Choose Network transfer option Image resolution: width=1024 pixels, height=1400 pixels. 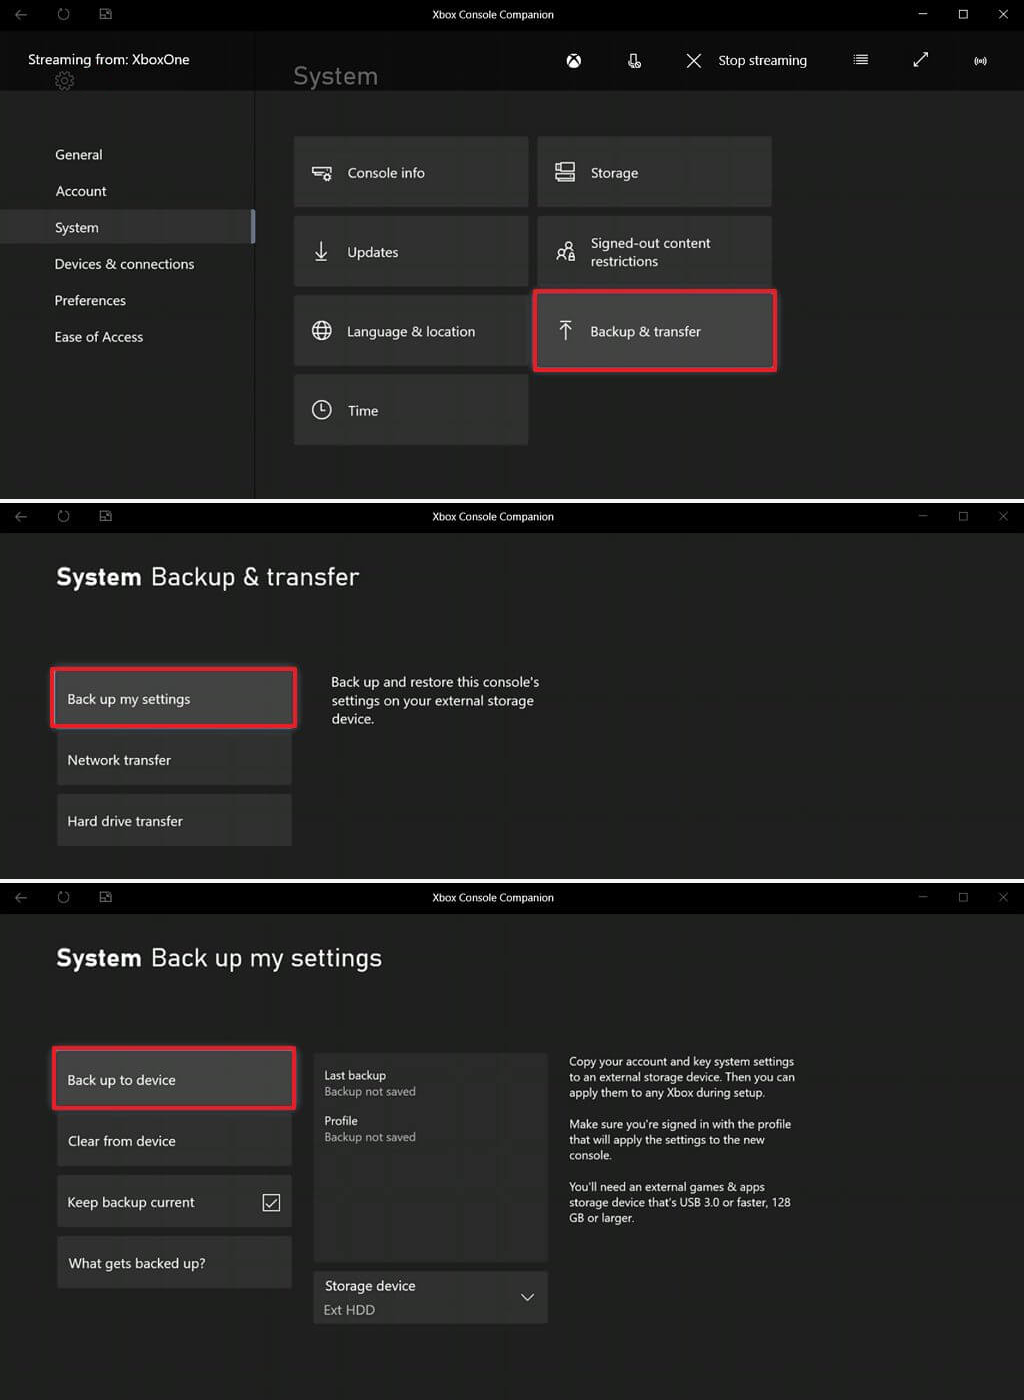(174, 760)
